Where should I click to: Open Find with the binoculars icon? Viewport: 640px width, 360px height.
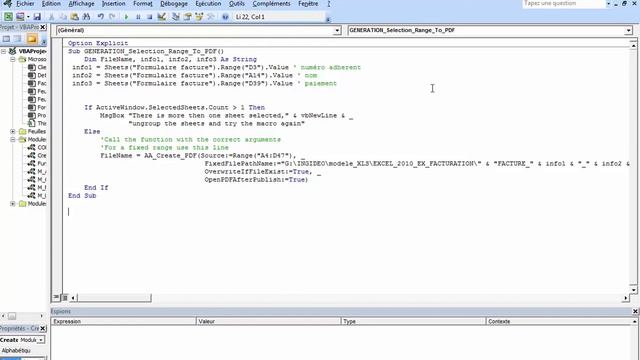86,17
